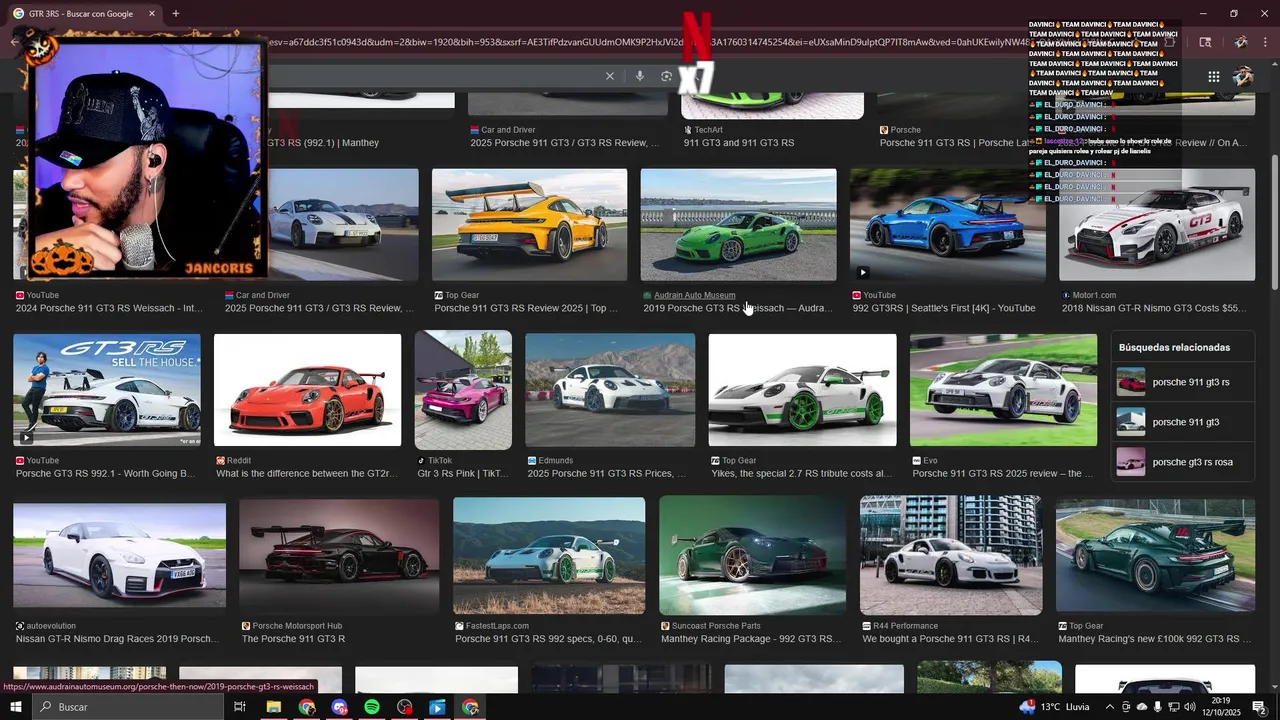This screenshot has width=1280, height=720.
Task: Open the Nissan GT-R Nismo GT3 thumbnail
Action: (1157, 224)
